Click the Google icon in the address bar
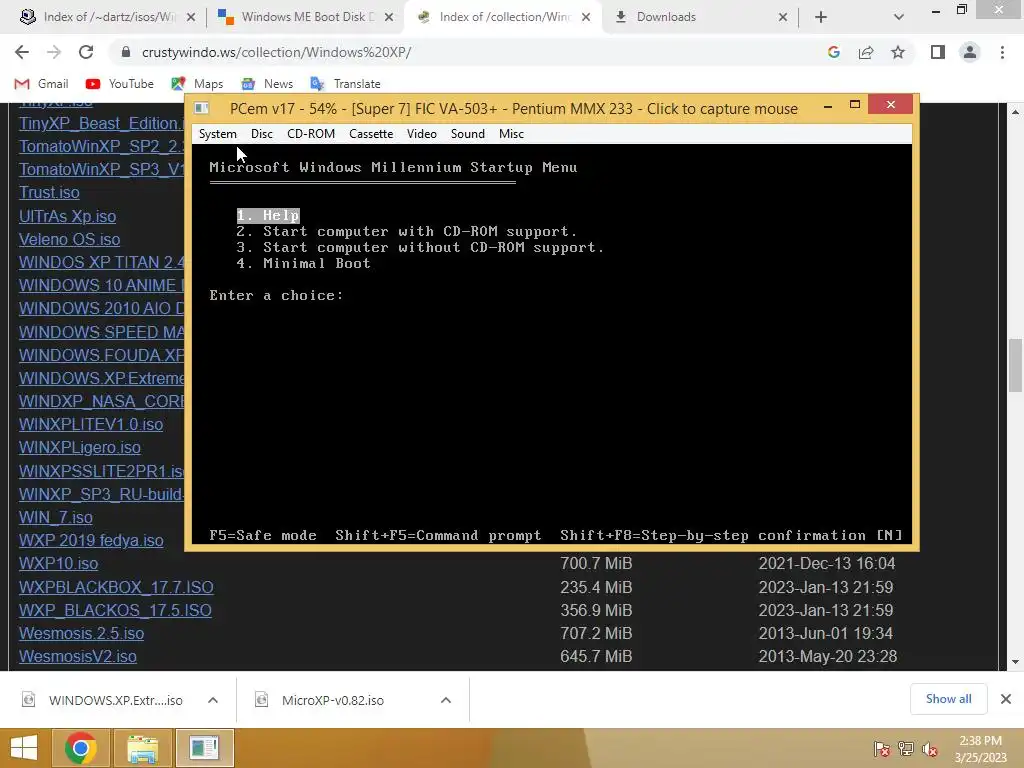 click(x=833, y=52)
